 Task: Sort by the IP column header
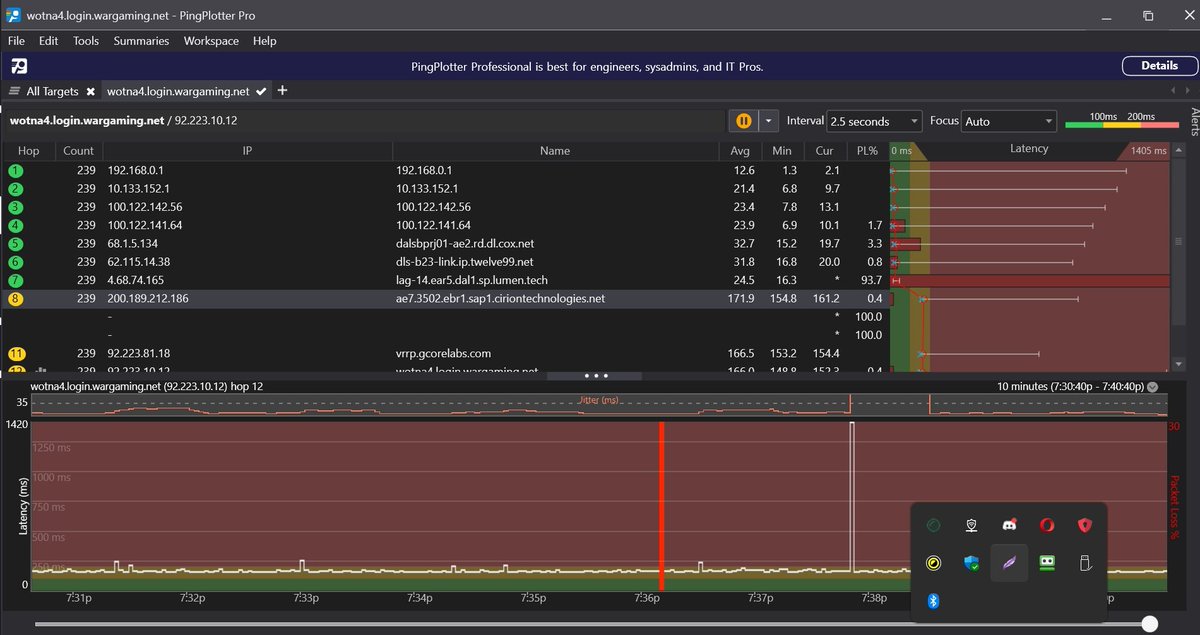[x=247, y=150]
